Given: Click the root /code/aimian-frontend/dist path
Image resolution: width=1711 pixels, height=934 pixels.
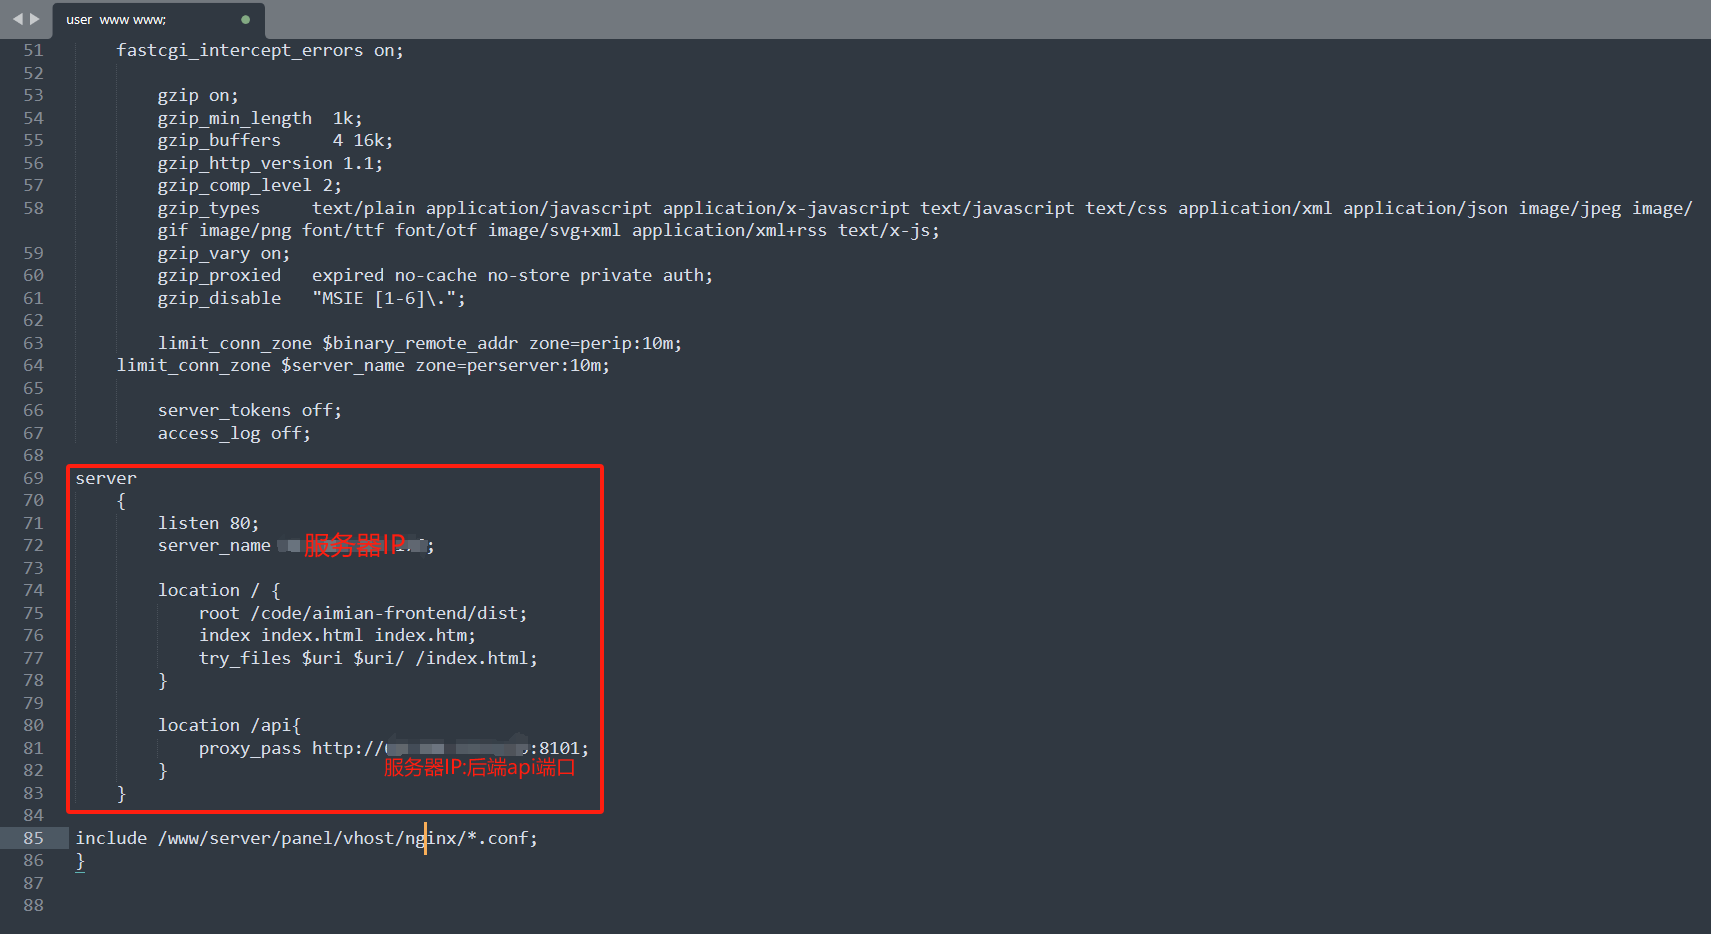Looking at the screenshot, I should pyautogui.click(x=388, y=613).
